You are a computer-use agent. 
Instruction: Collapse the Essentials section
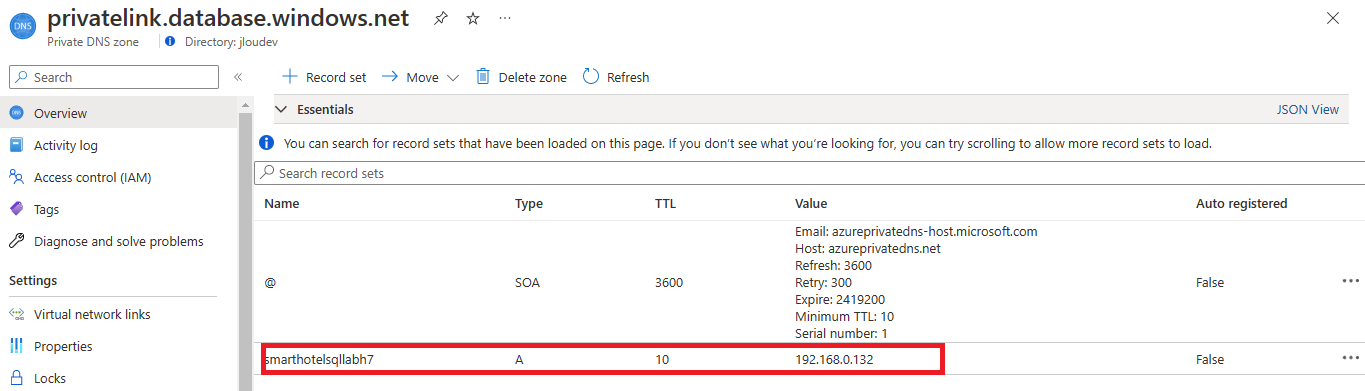[x=281, y=109]
